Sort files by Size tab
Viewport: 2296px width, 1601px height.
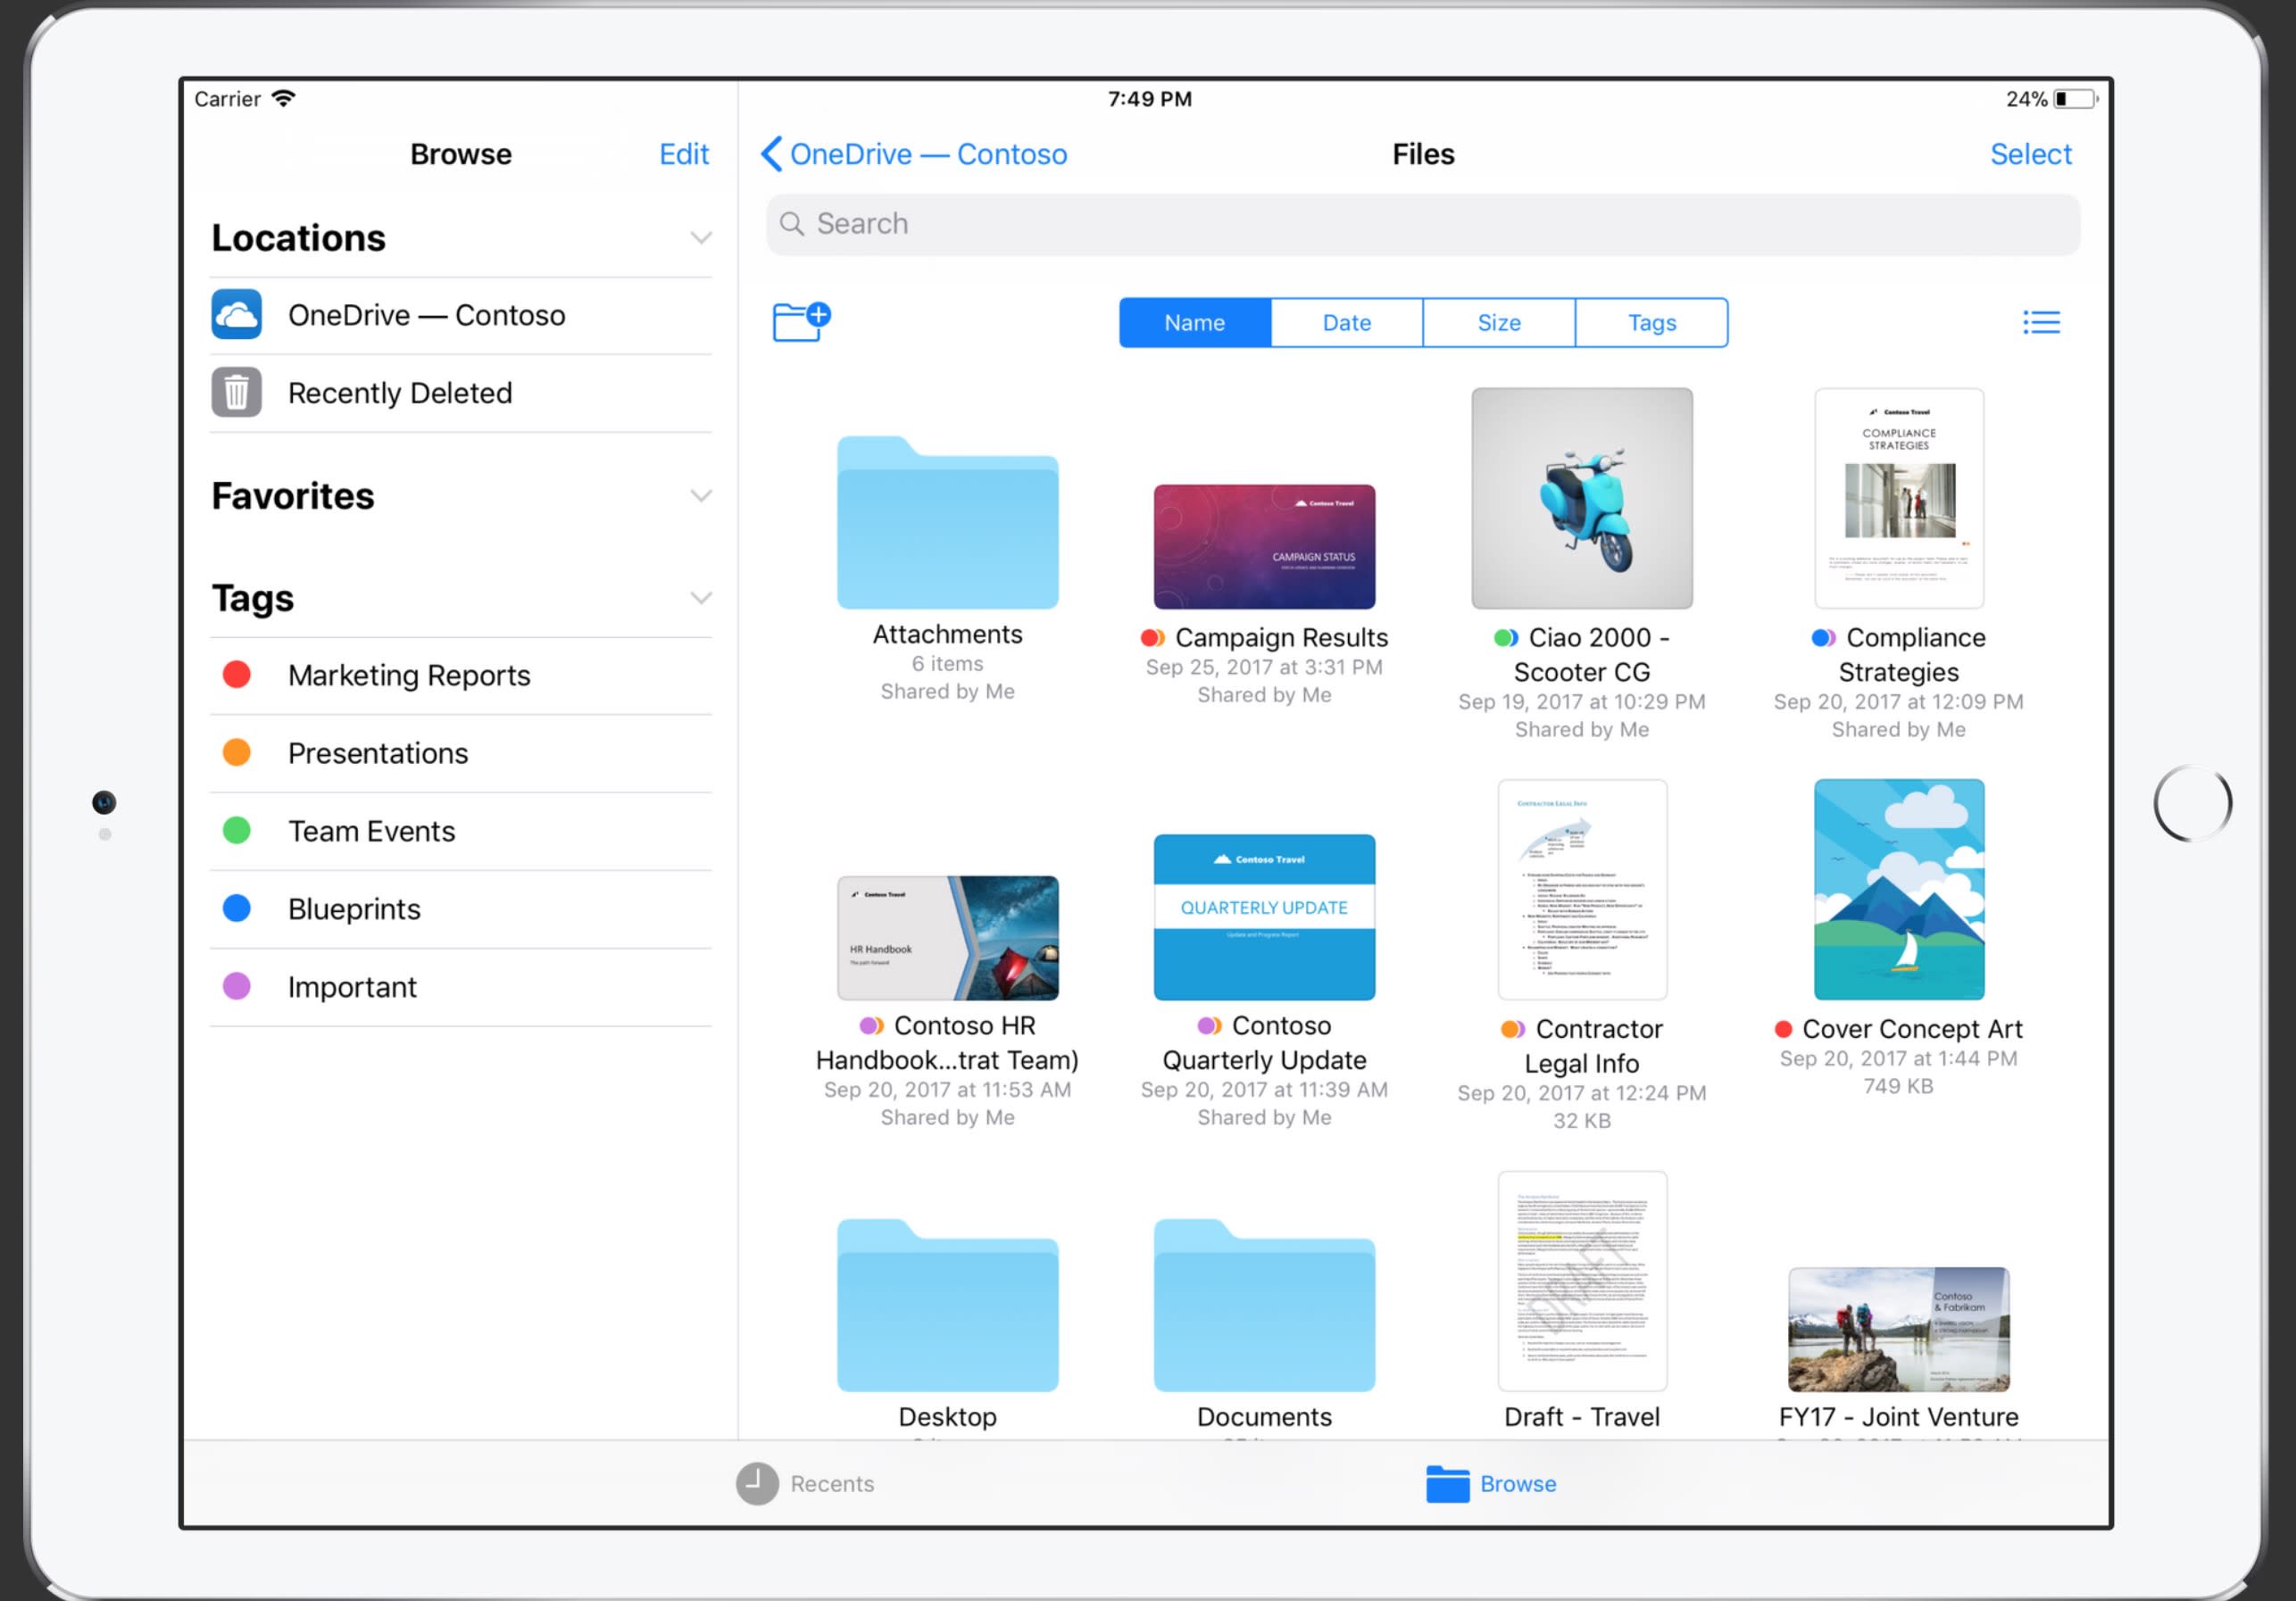pos(1499,321)
